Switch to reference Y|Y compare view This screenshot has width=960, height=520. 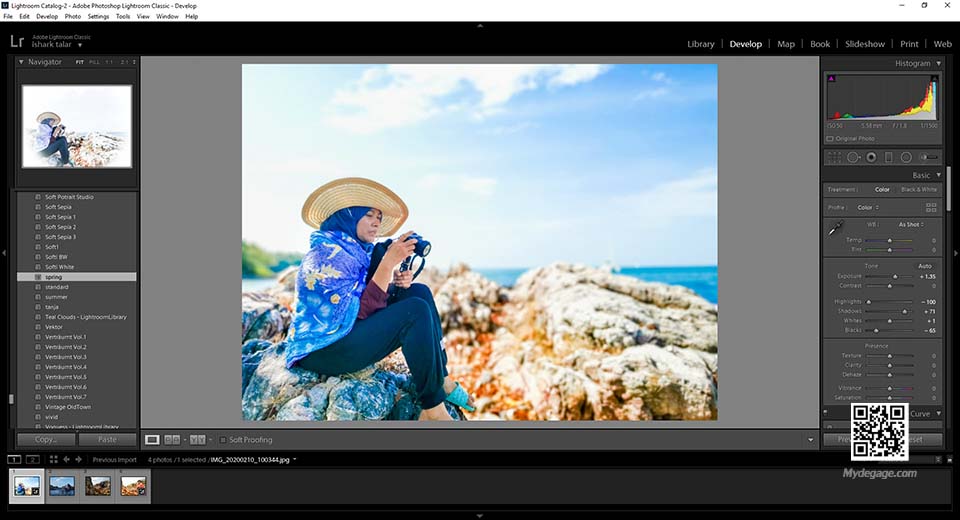point(197,440)
